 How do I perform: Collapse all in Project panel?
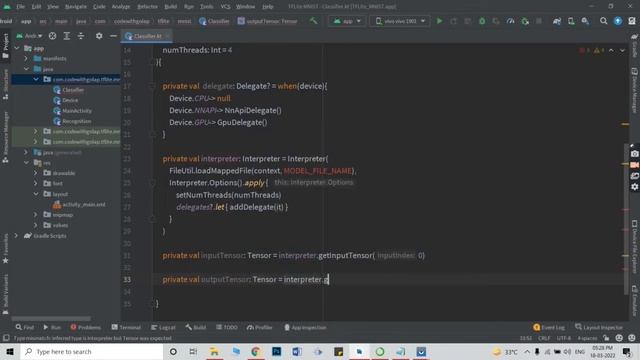81,36
